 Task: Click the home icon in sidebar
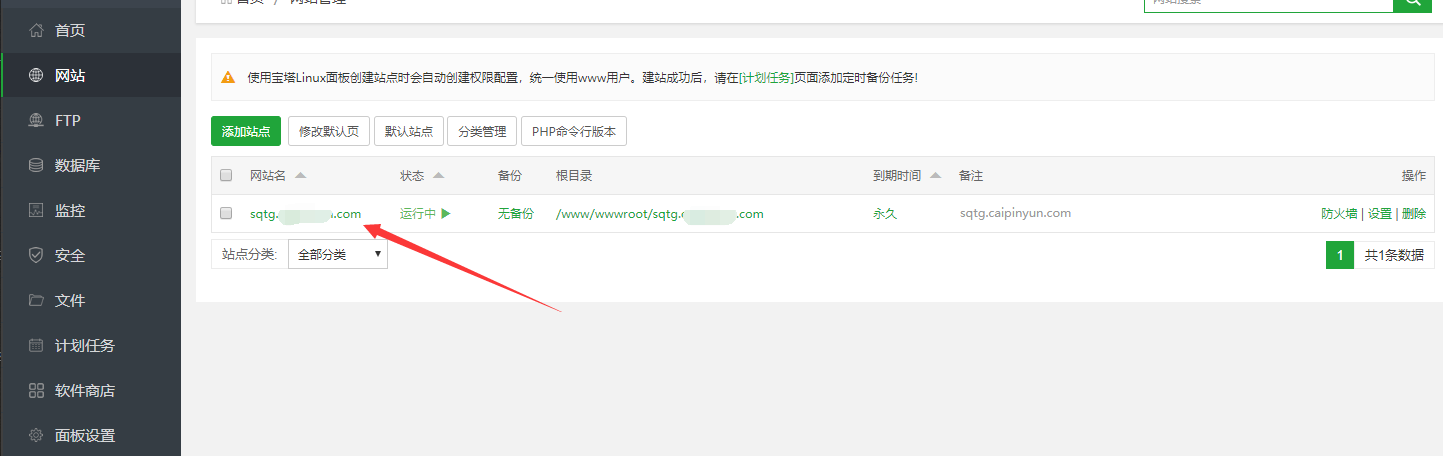(36, 31)
